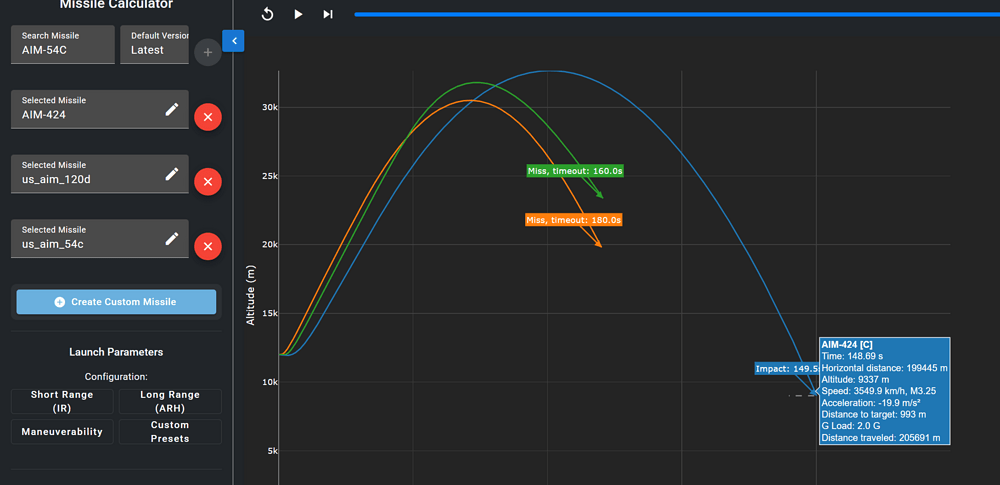Reset the simulation with the restart icon

(x=268, y=14)
